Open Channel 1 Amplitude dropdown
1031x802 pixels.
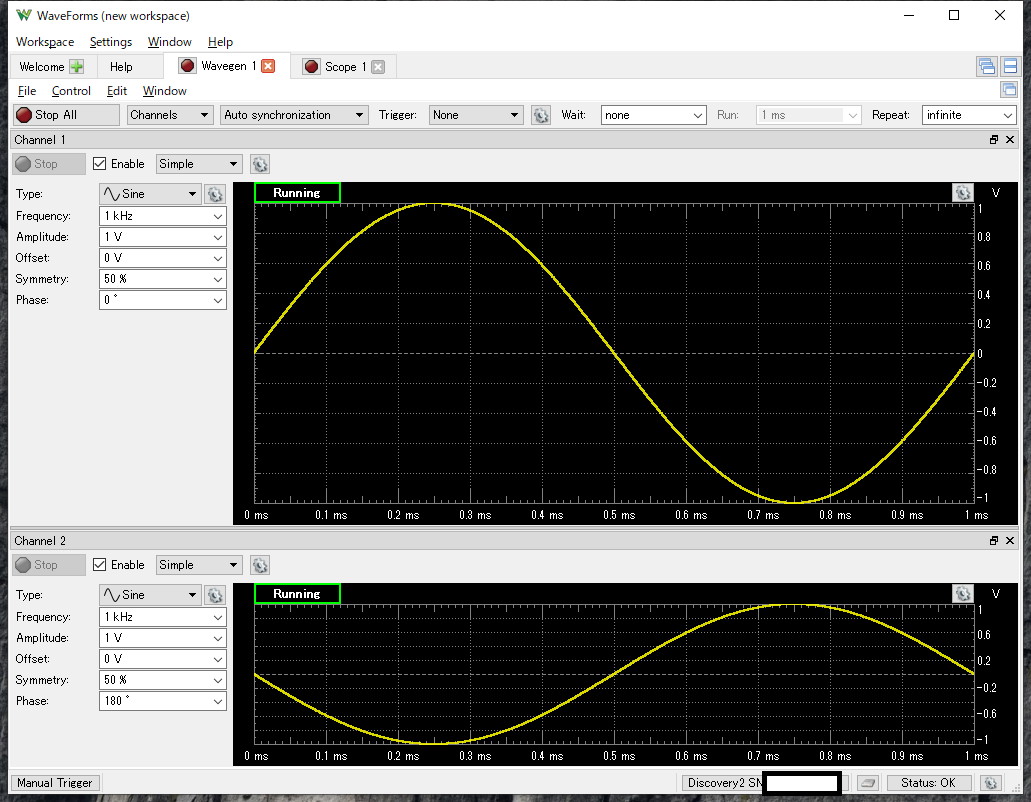[x=162, y=237]
